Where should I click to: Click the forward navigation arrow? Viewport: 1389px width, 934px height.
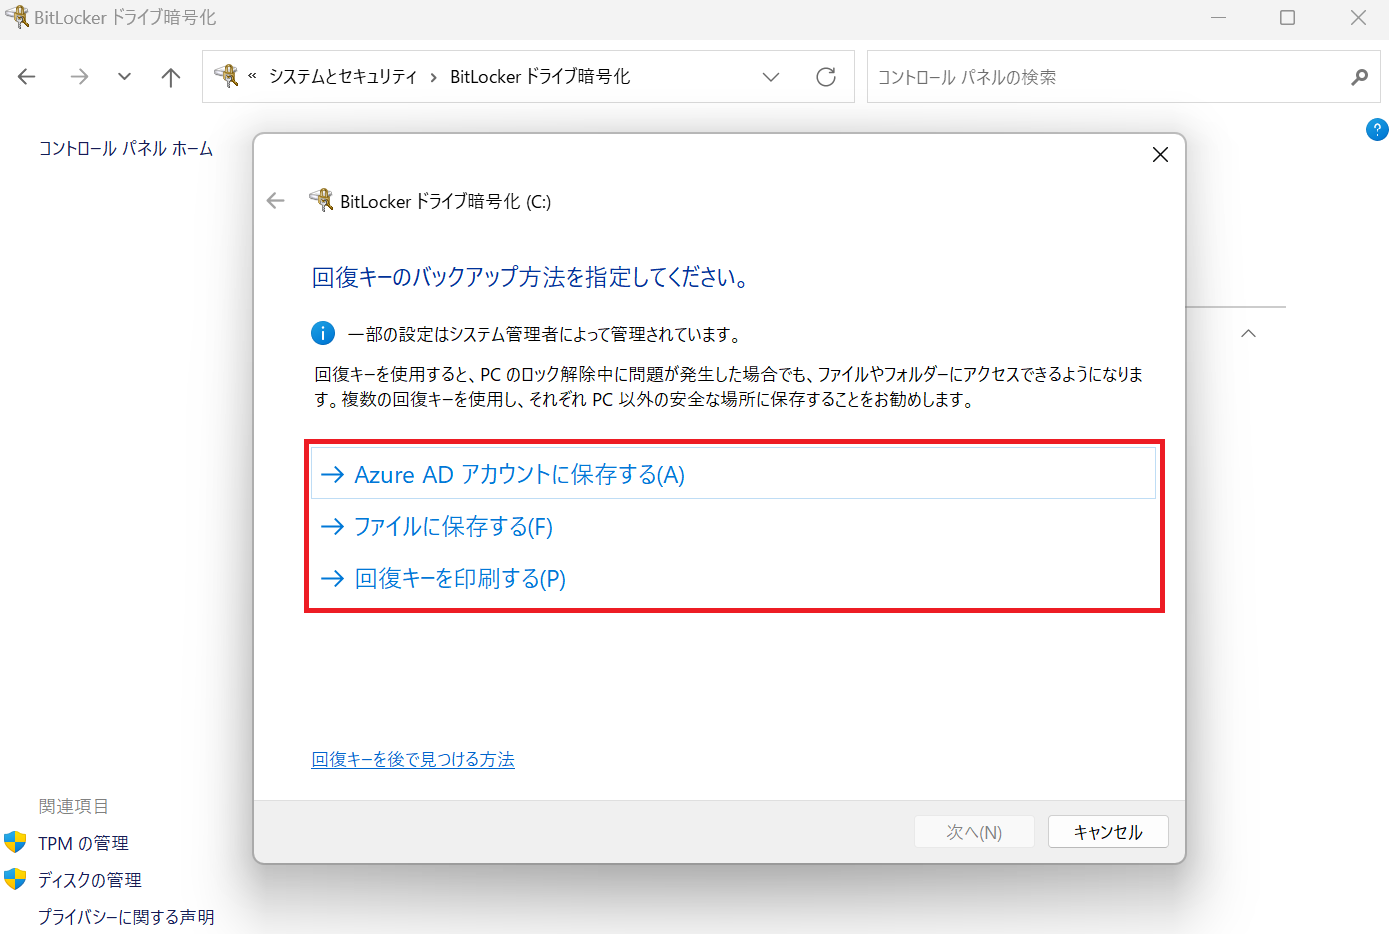tap(79, 77)
